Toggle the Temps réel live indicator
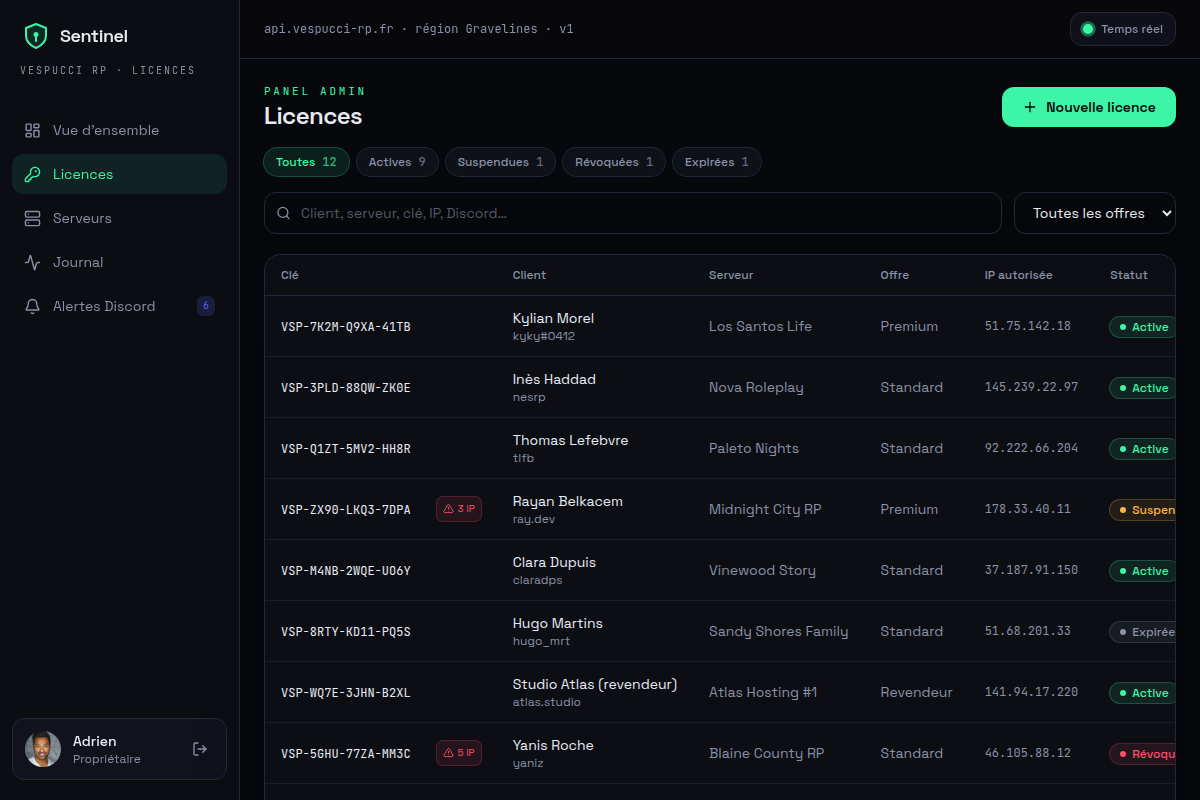The image size is (1200, 800). (x=1122, y=29)
